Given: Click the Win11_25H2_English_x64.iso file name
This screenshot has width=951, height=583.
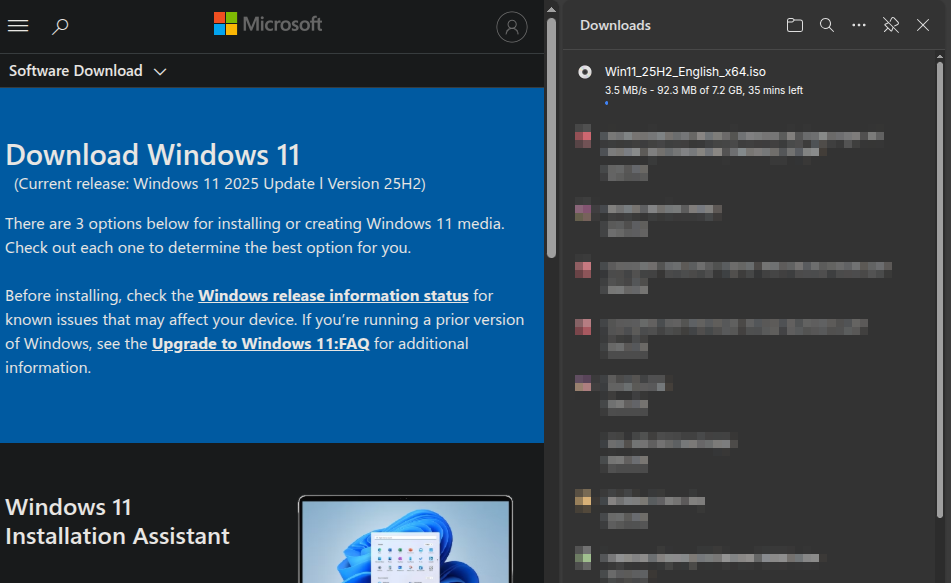Looking at the screenshot, I should tap(685, 72).
